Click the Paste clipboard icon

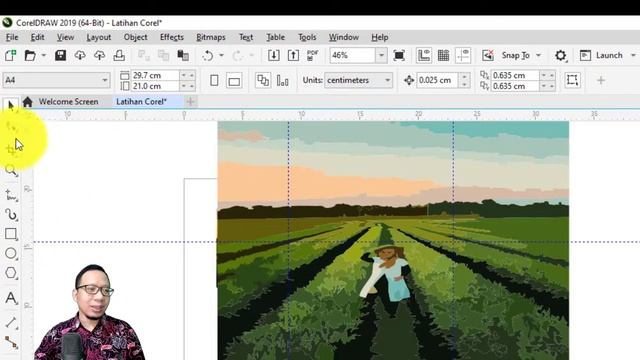point(183,55)
